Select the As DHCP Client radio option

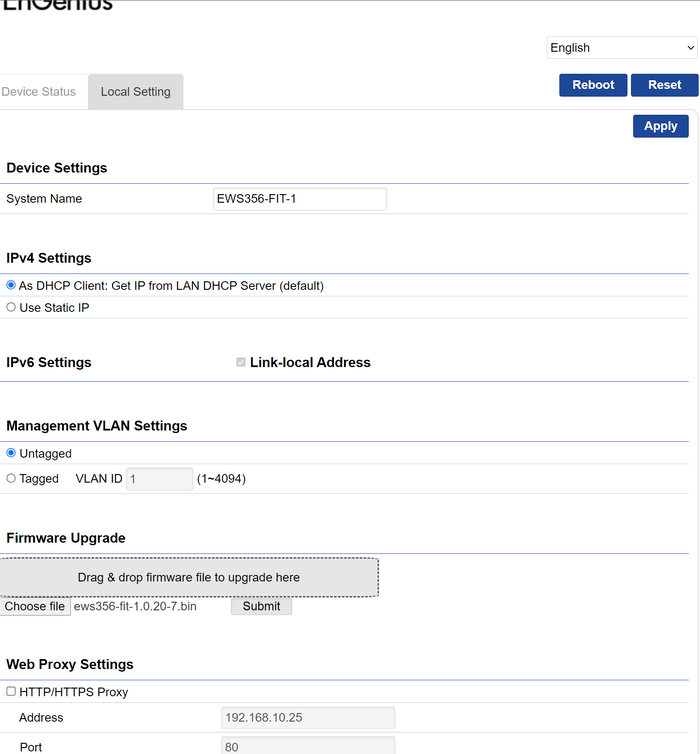coord(11,286)
